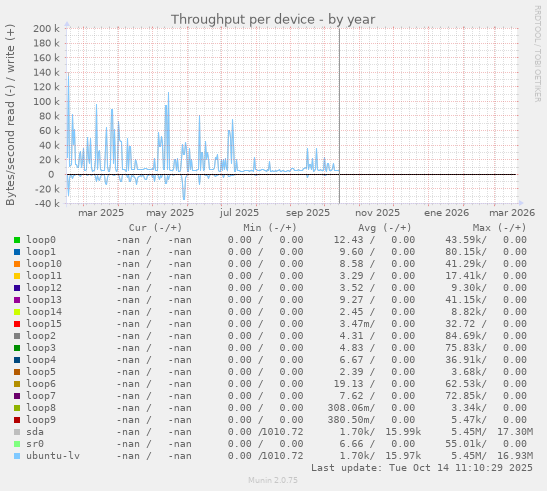Click the loop5 brown color swatch
The width and height of the screenshot is (547, 491).
17,372
